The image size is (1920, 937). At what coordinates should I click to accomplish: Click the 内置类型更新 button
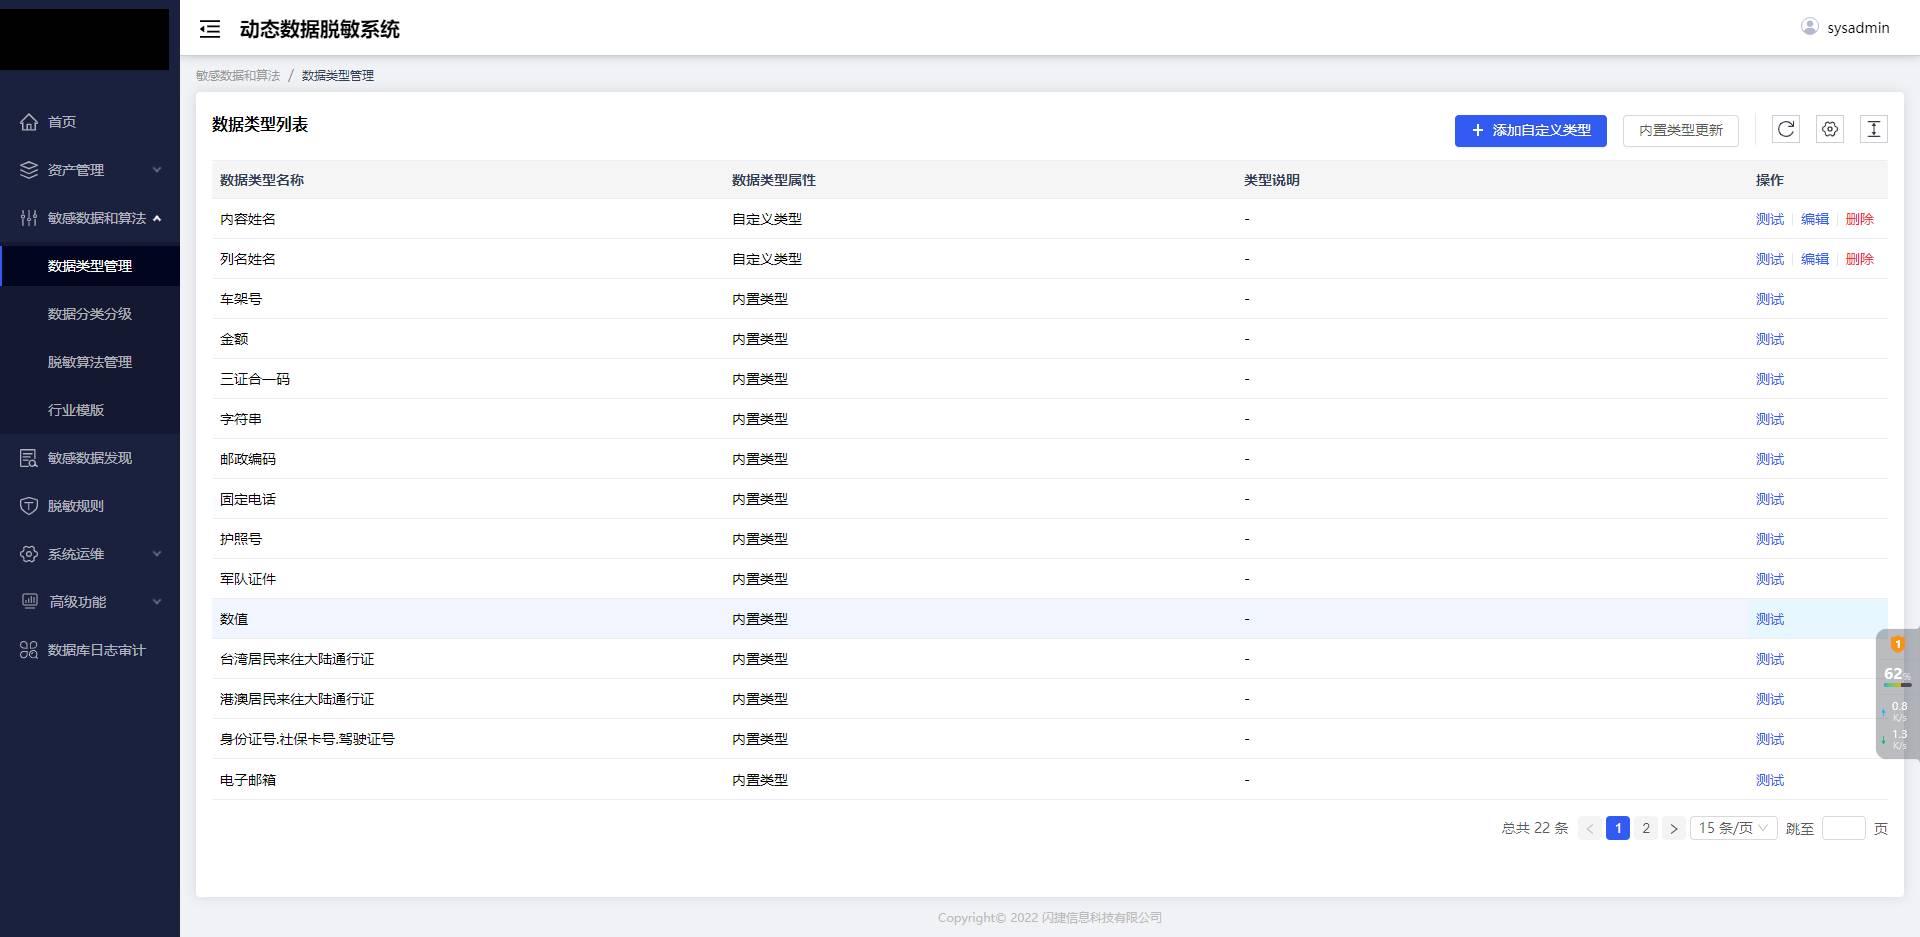point(1681,130)
